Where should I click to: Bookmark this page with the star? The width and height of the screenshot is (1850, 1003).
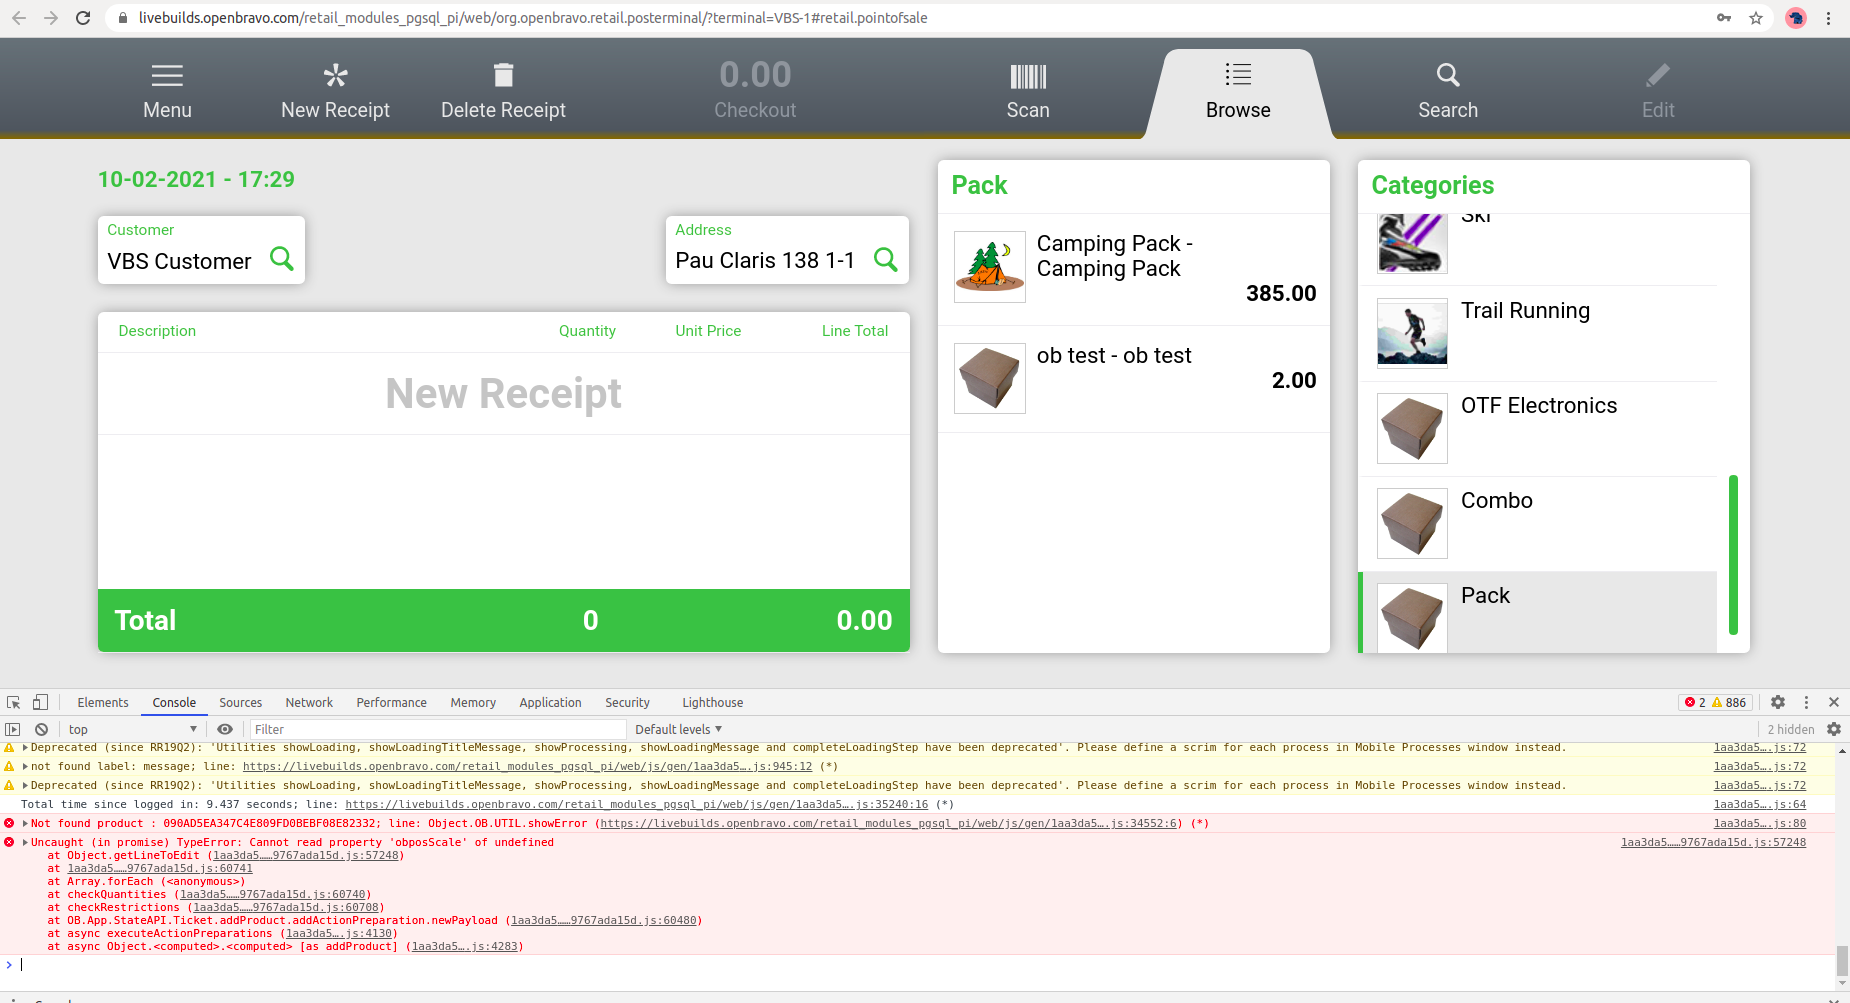tap(1756, 18)
